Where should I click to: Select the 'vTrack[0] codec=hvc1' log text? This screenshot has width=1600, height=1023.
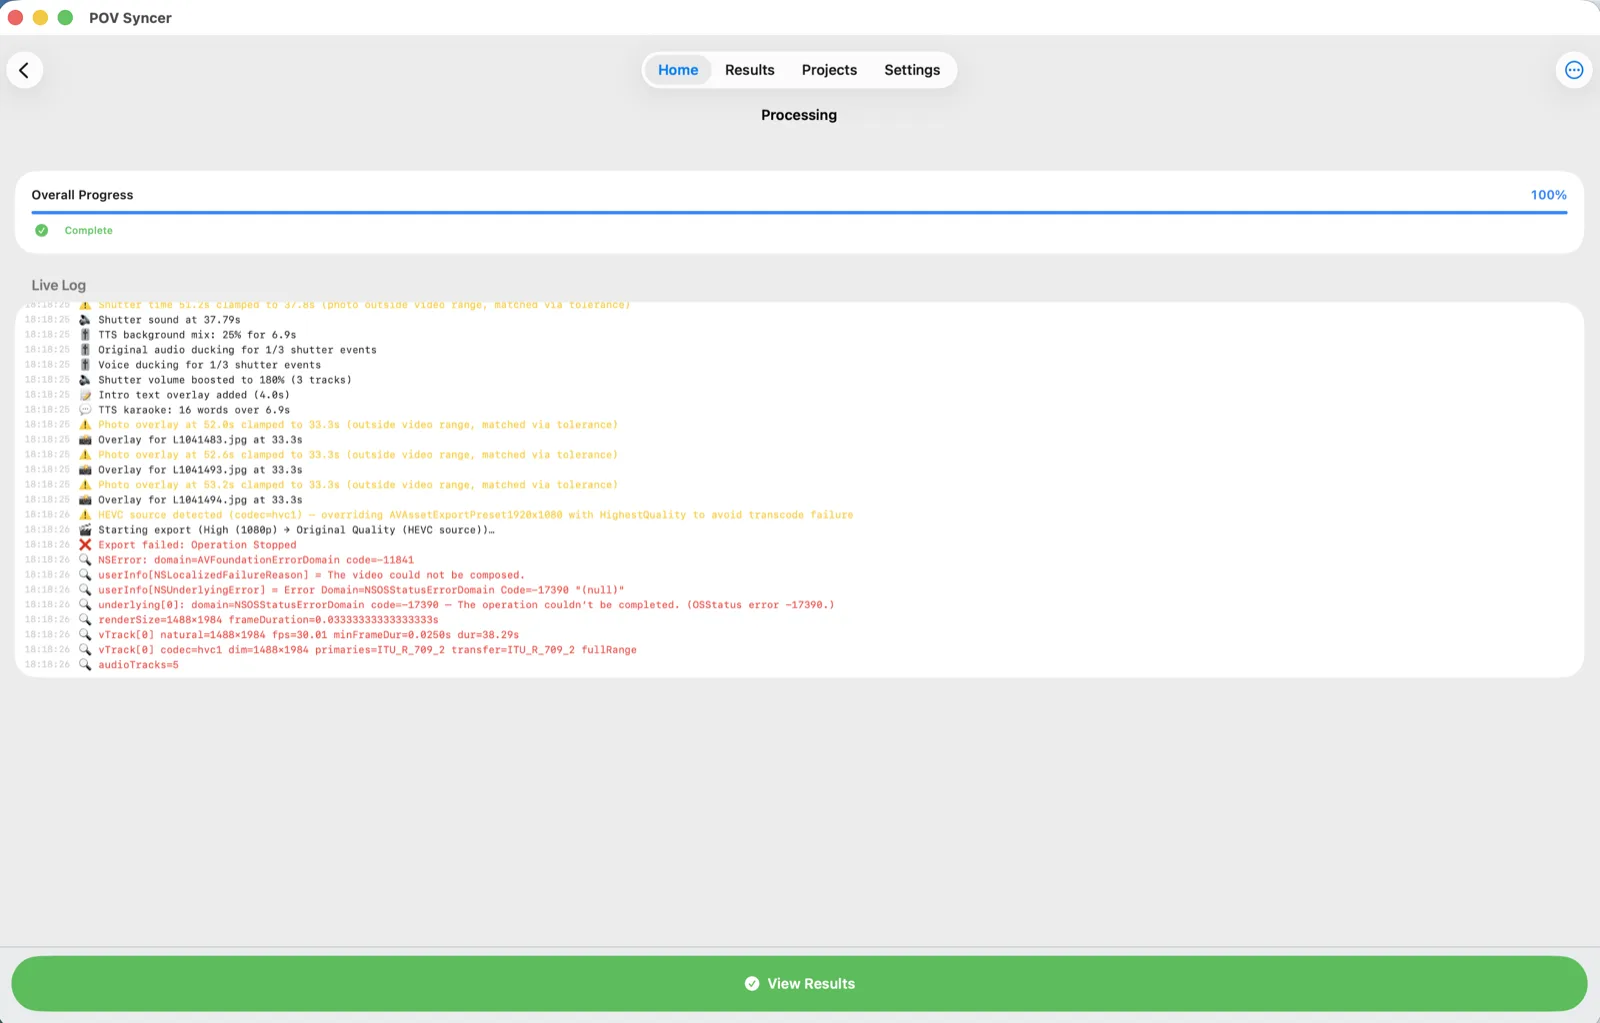(x=367, y=650)
